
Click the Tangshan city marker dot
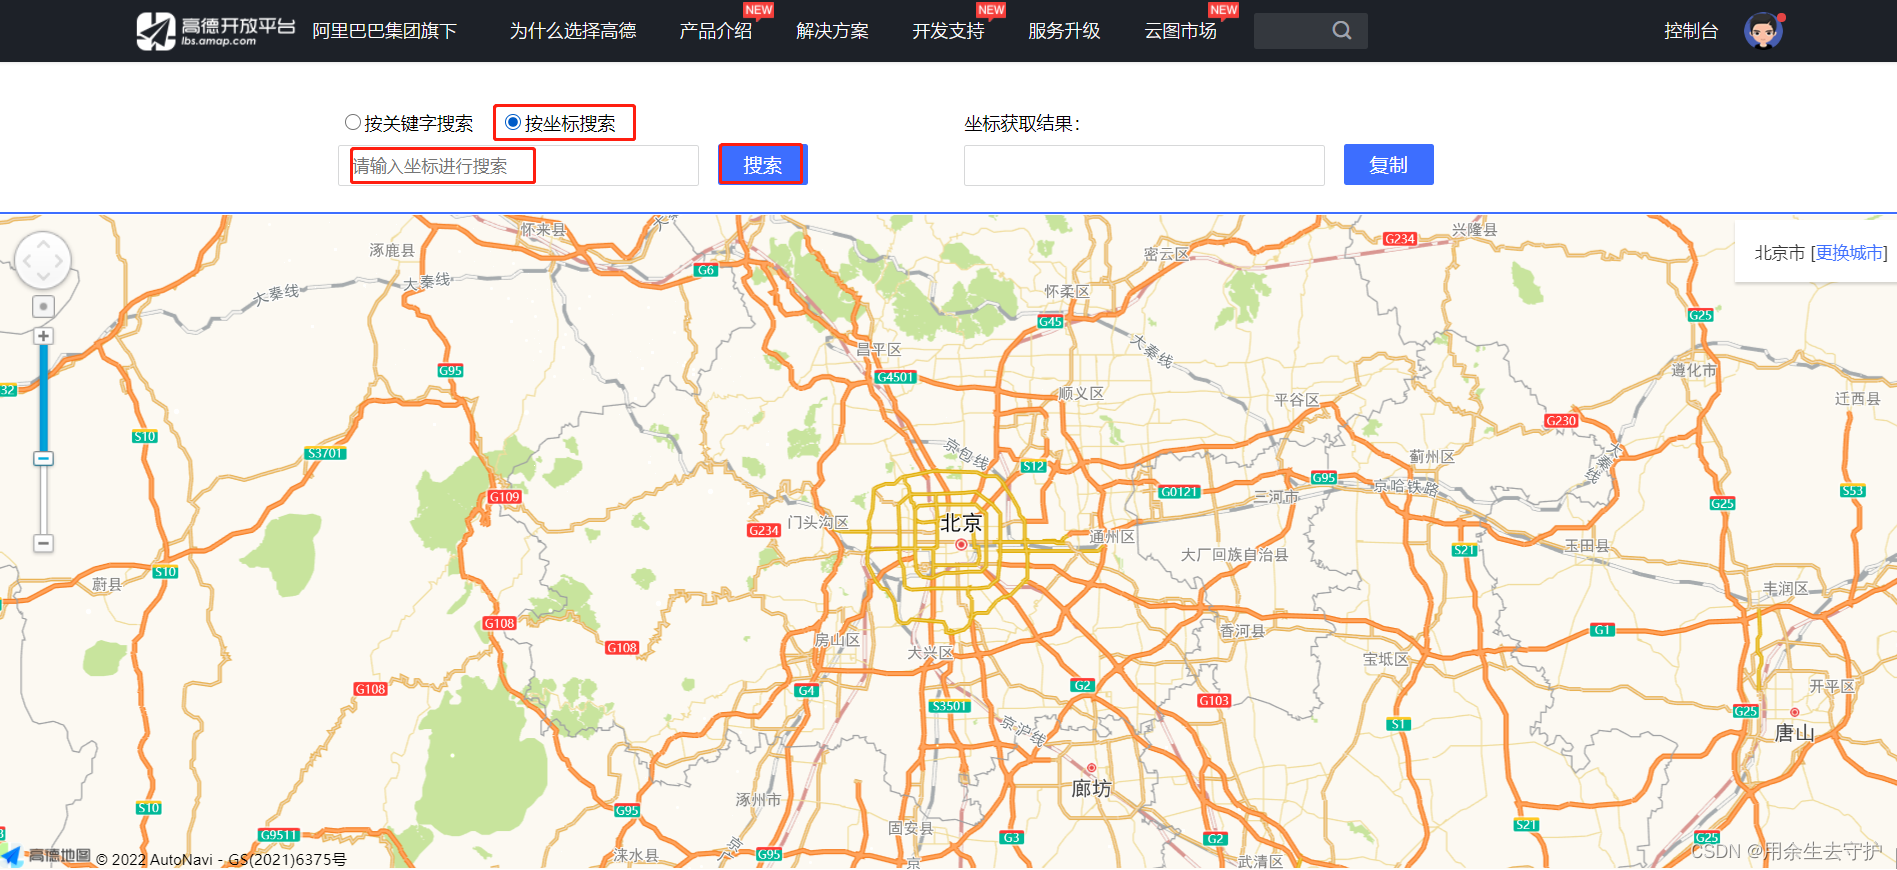(x=1794, y=712)
